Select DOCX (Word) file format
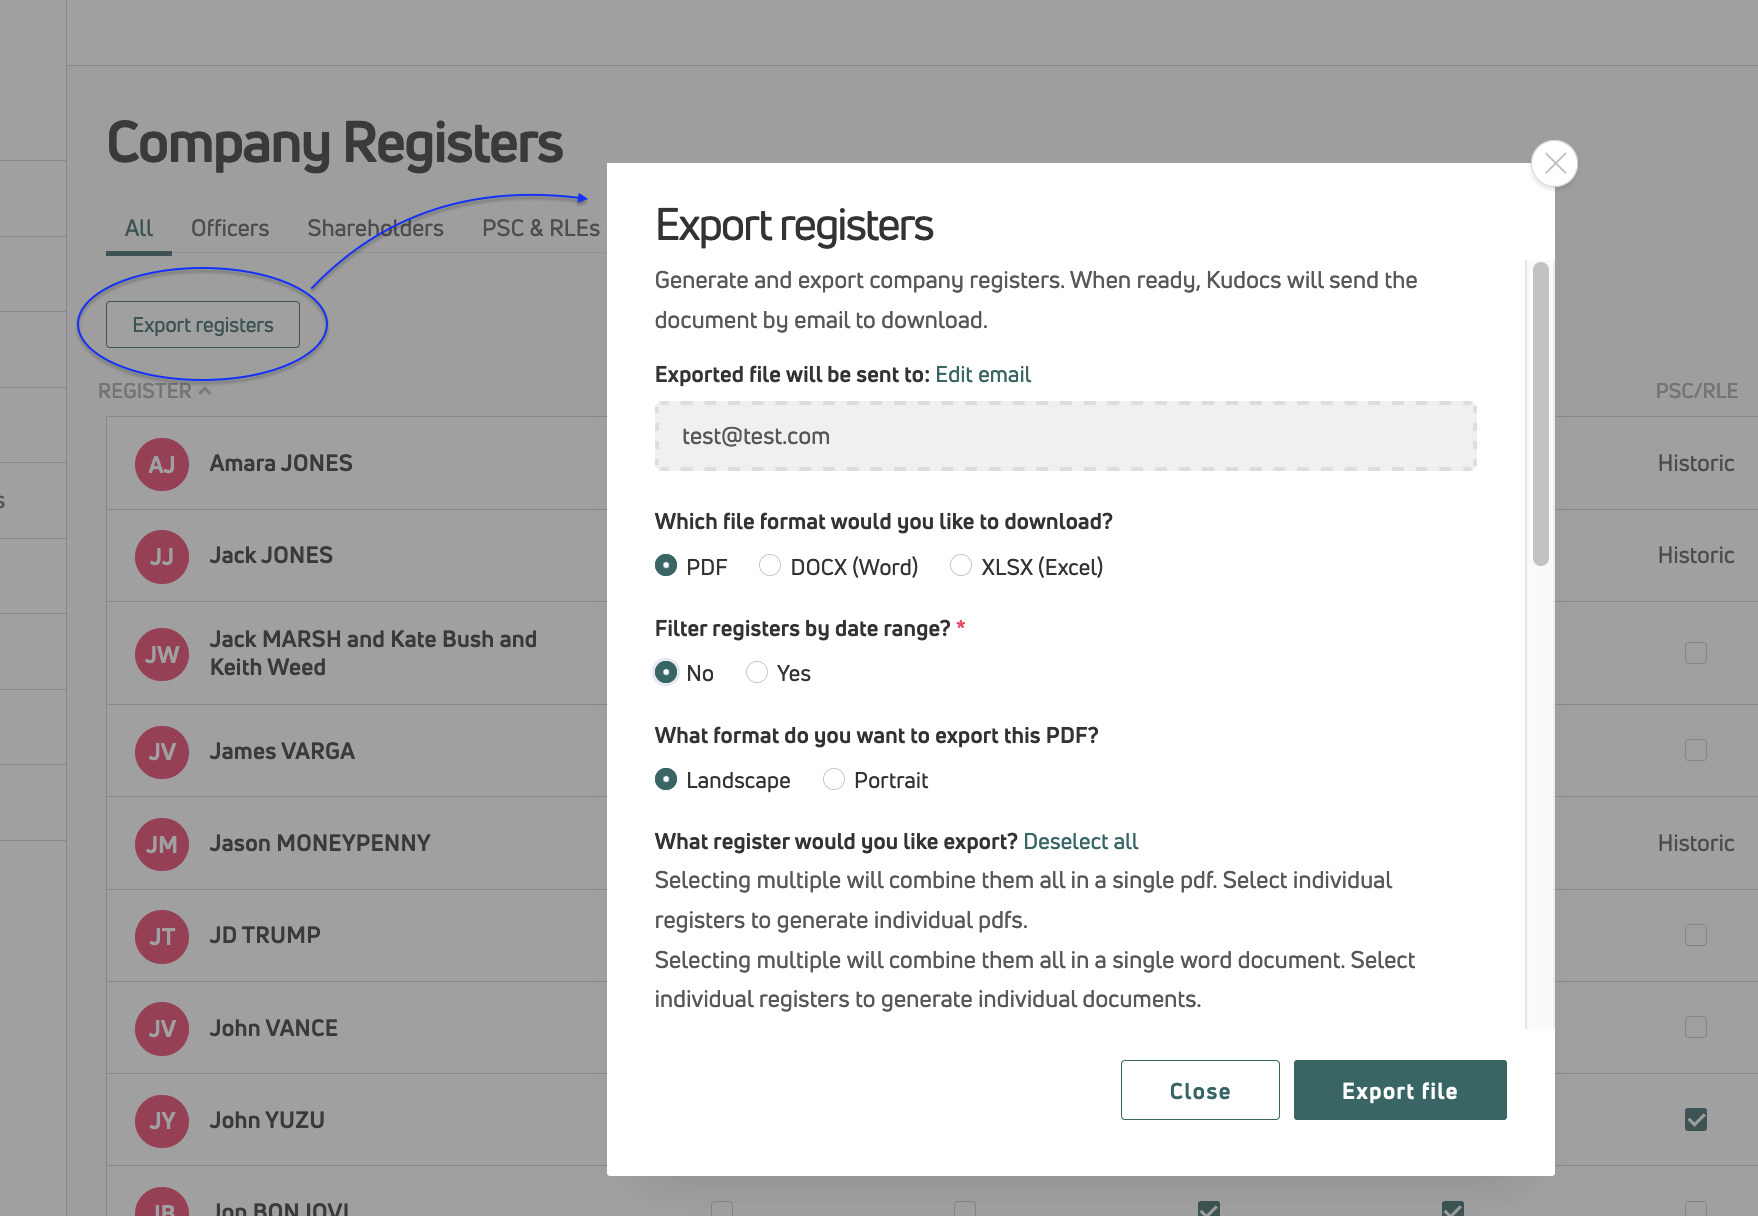1758x1216 pixels. (x=770, y=566)
